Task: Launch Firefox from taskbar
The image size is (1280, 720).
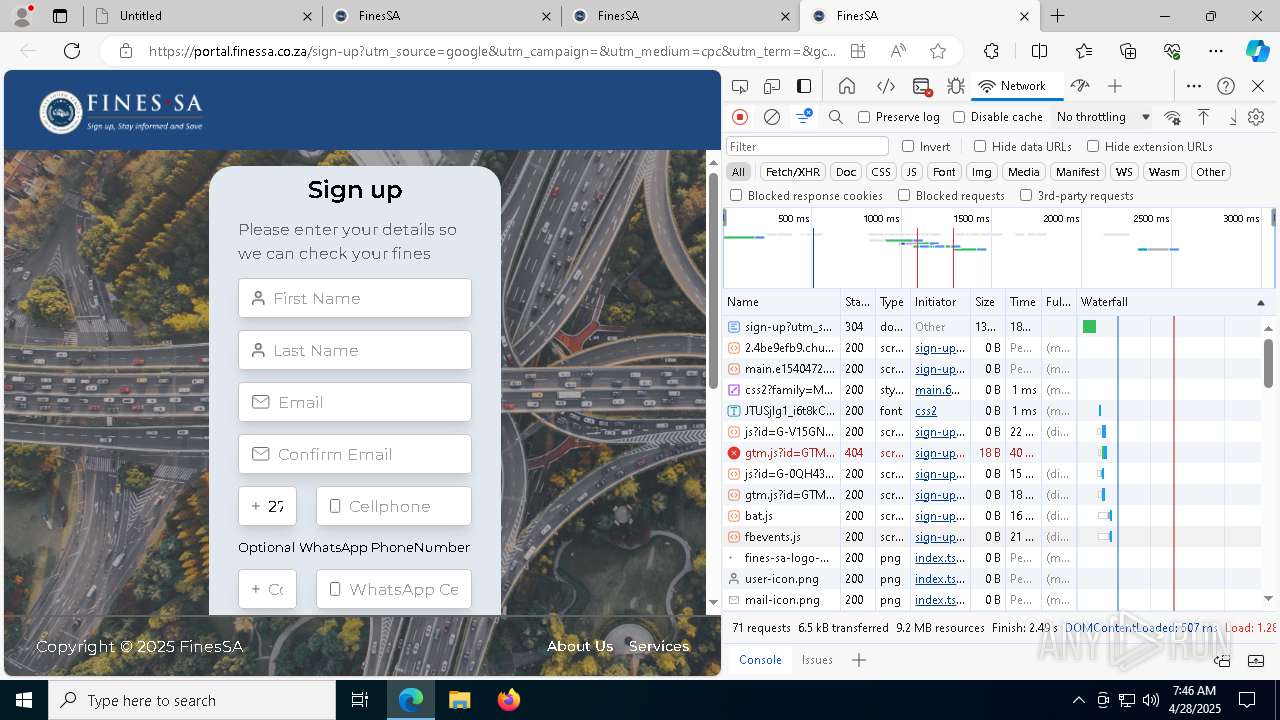Action: pyautogui.click(x=509, y=700)
